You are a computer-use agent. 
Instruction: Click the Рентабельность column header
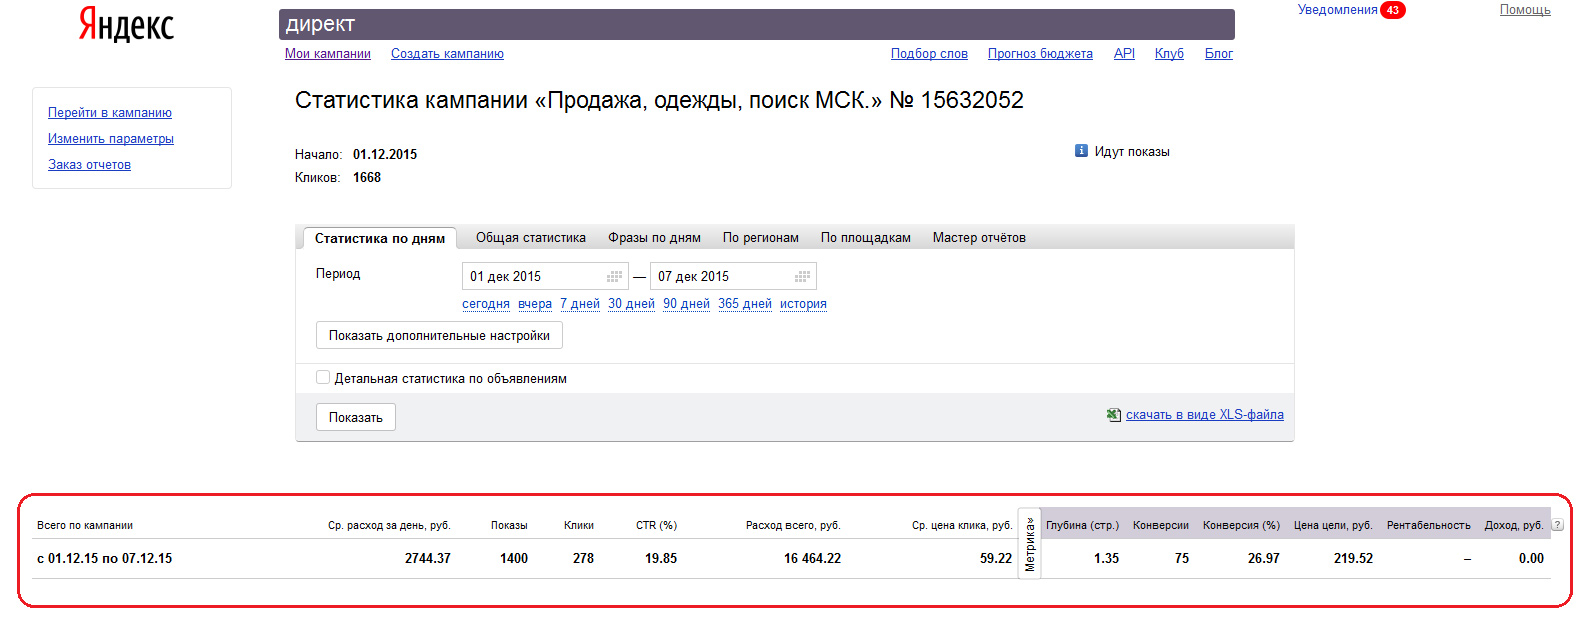click(1429, 525)
